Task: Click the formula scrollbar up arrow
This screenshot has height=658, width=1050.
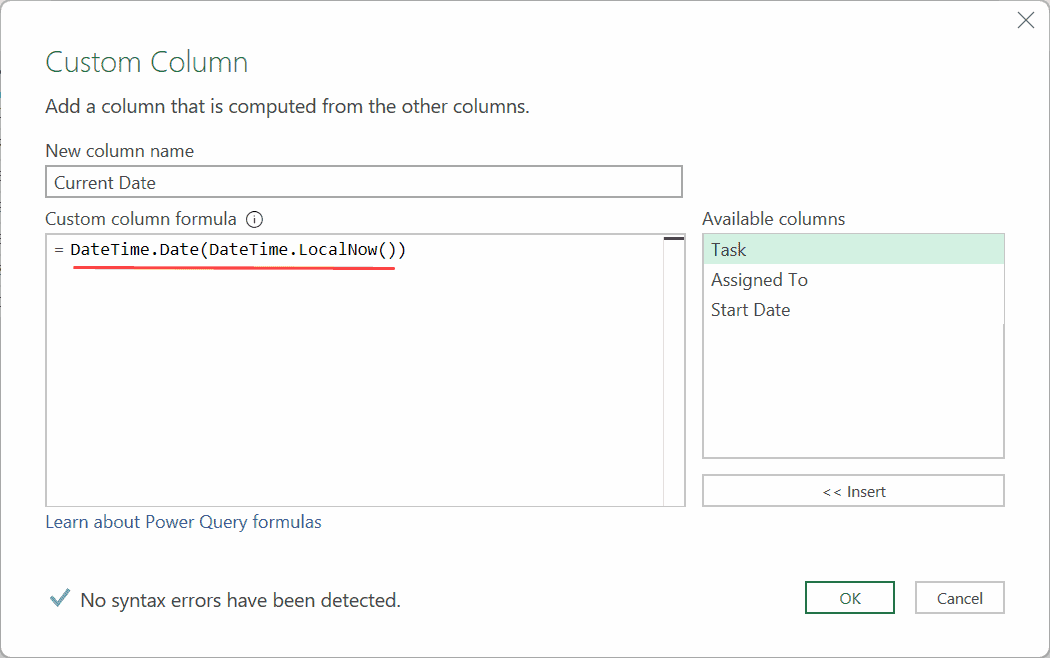Action: (x=672, y=238)
